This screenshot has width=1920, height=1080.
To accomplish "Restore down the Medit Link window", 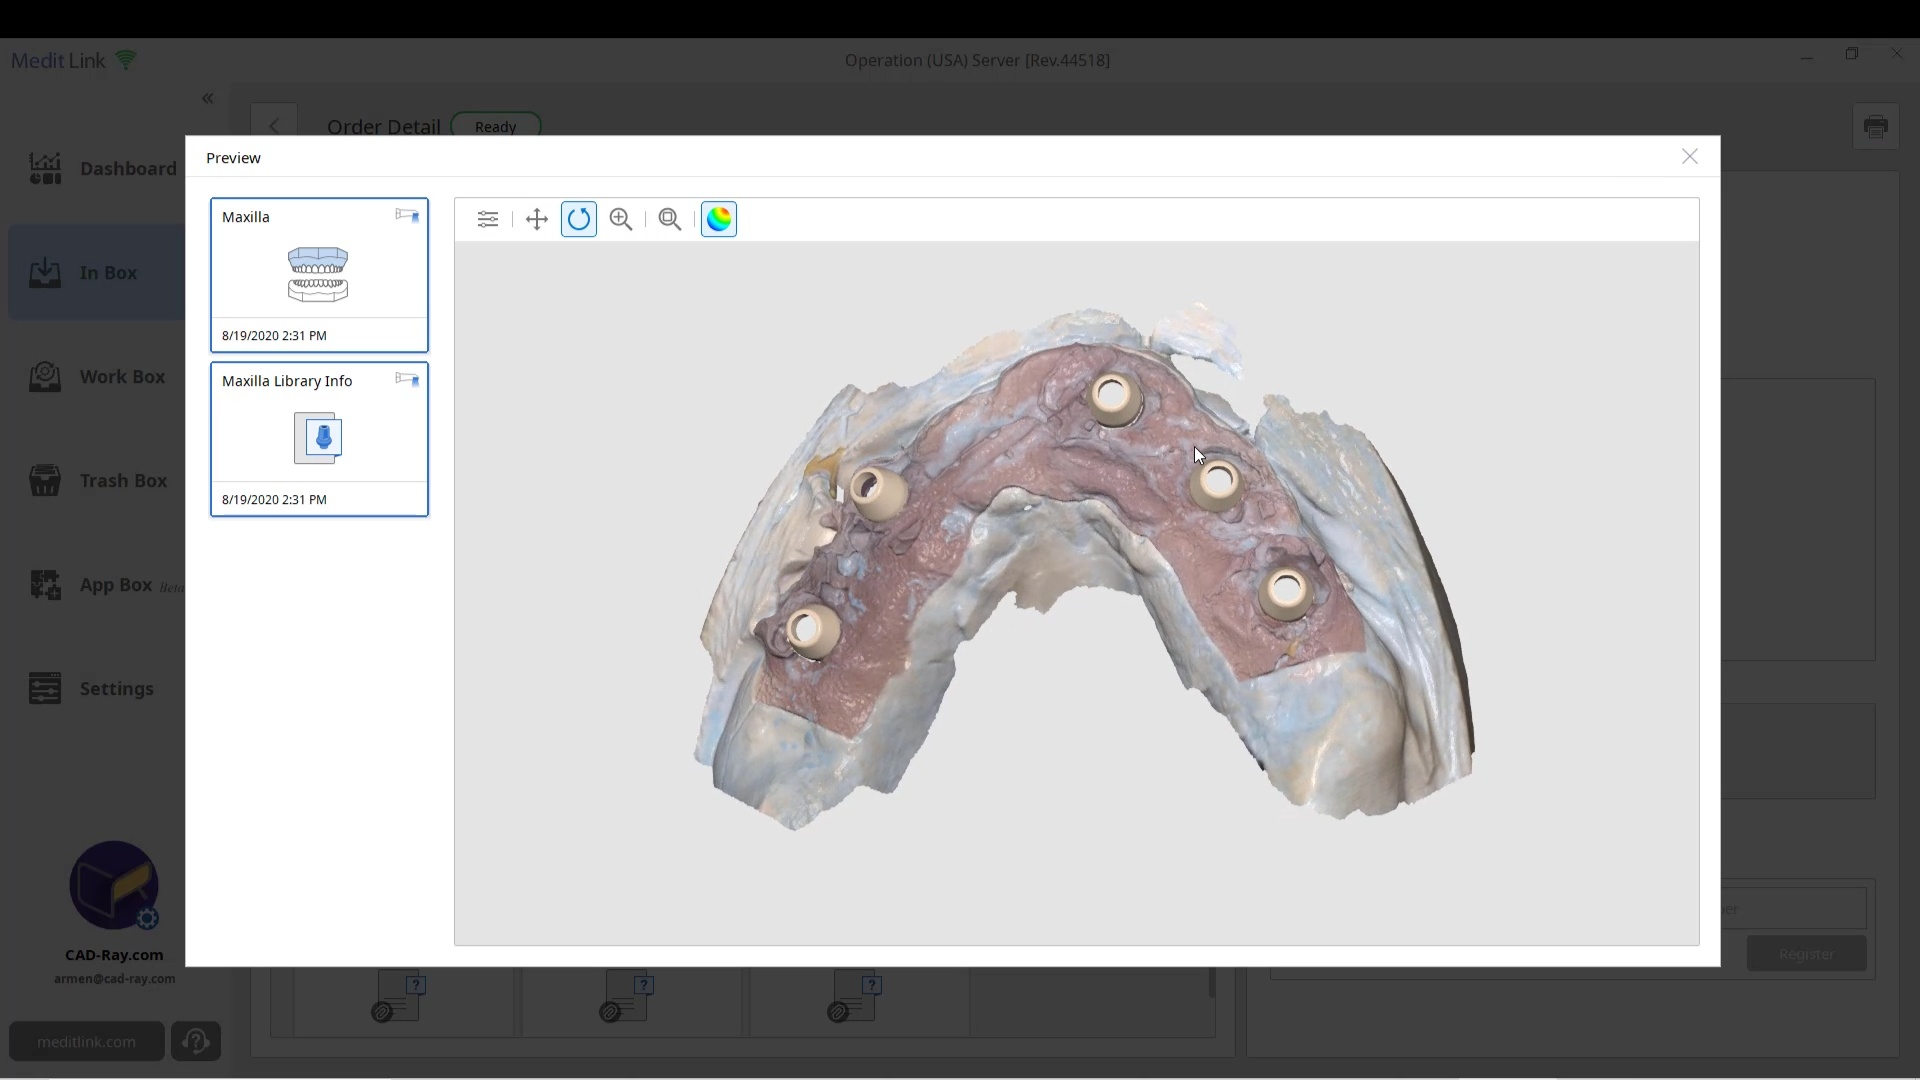I will pyautogui.click(x=1852, y=54).
